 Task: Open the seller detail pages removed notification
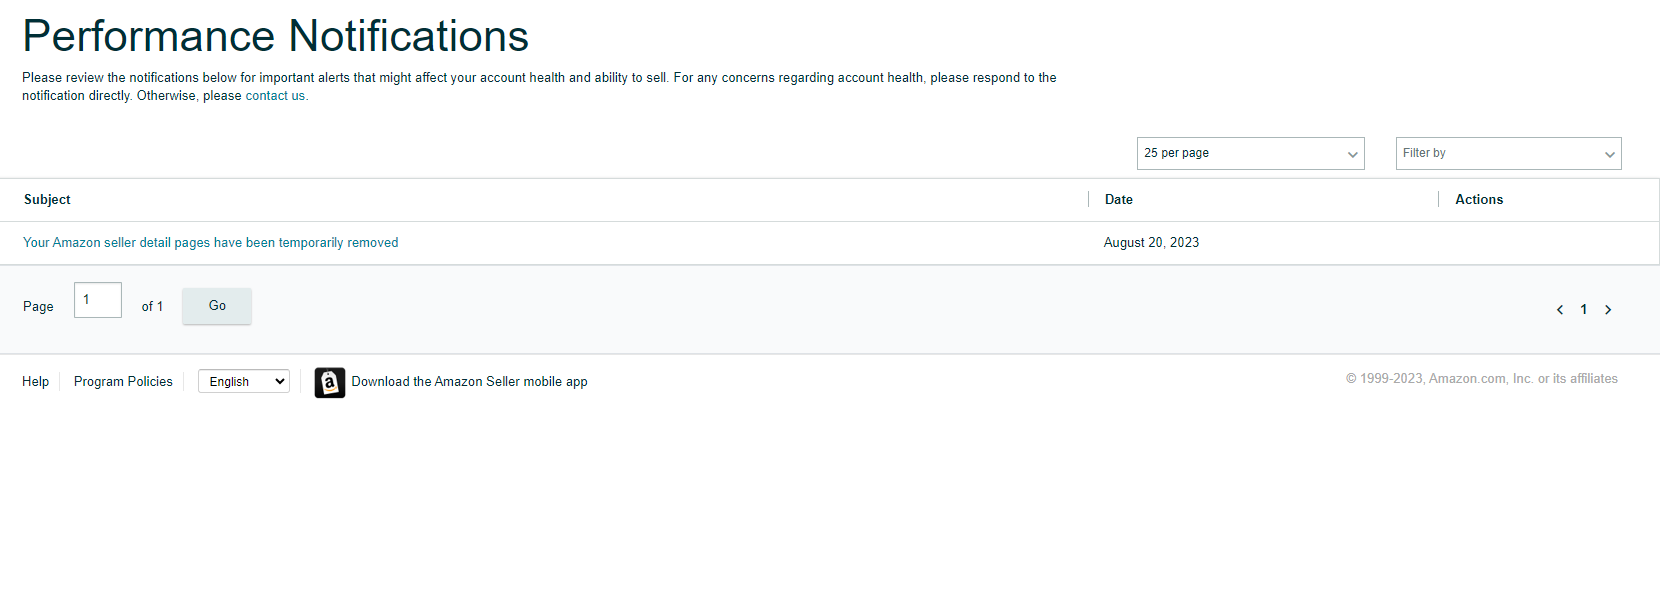(211, 243)
